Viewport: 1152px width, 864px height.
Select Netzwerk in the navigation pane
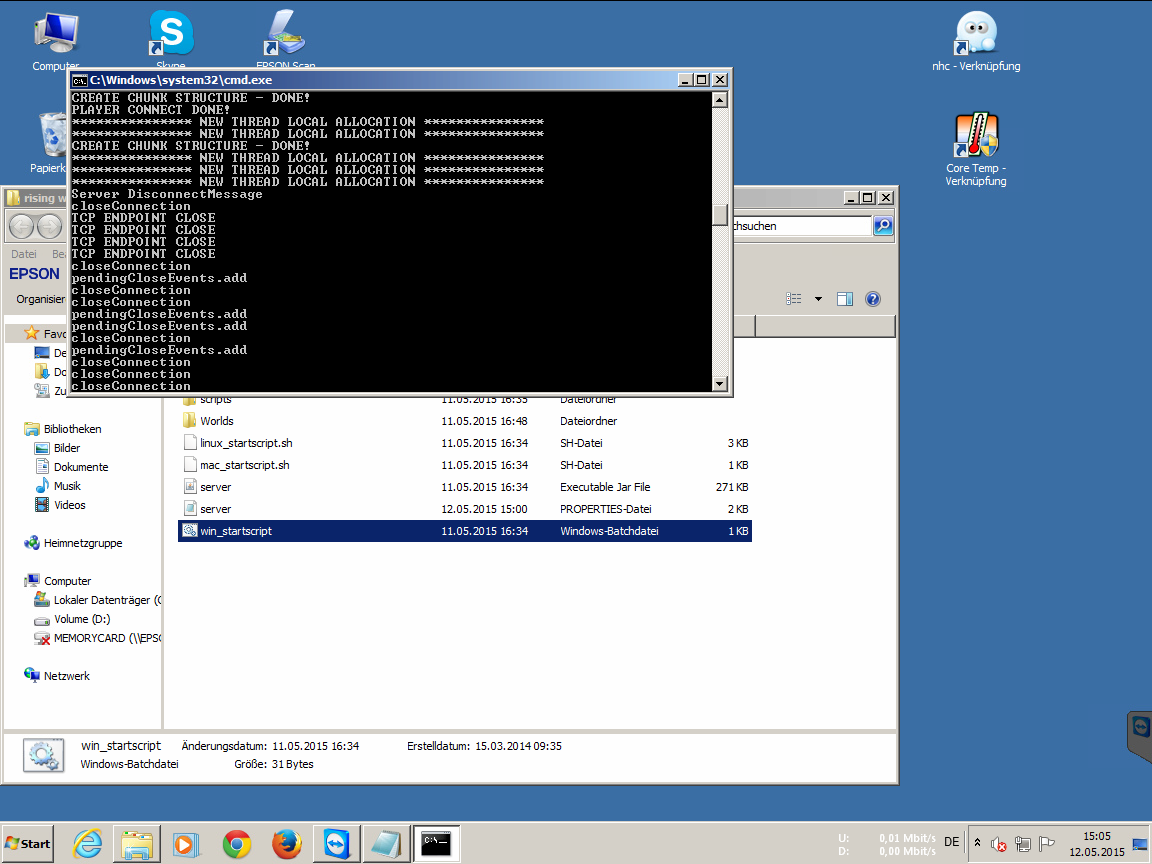(x=66, y=676)
